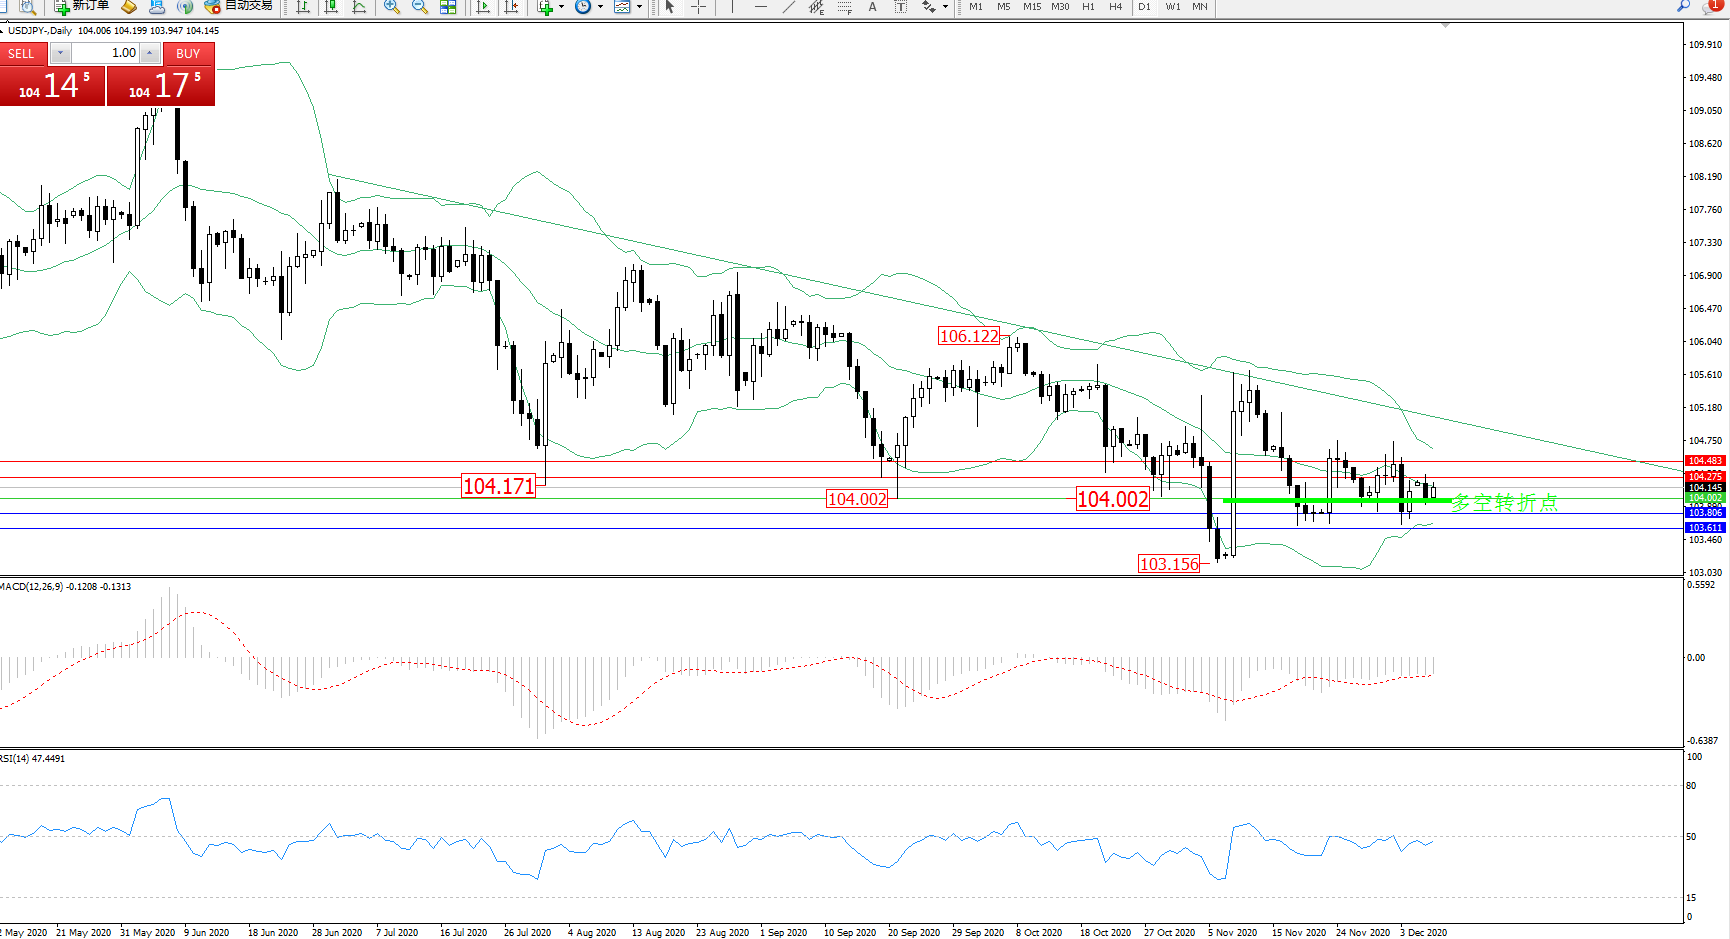Increase lot volume with up arrow

[x=150, y=53]
